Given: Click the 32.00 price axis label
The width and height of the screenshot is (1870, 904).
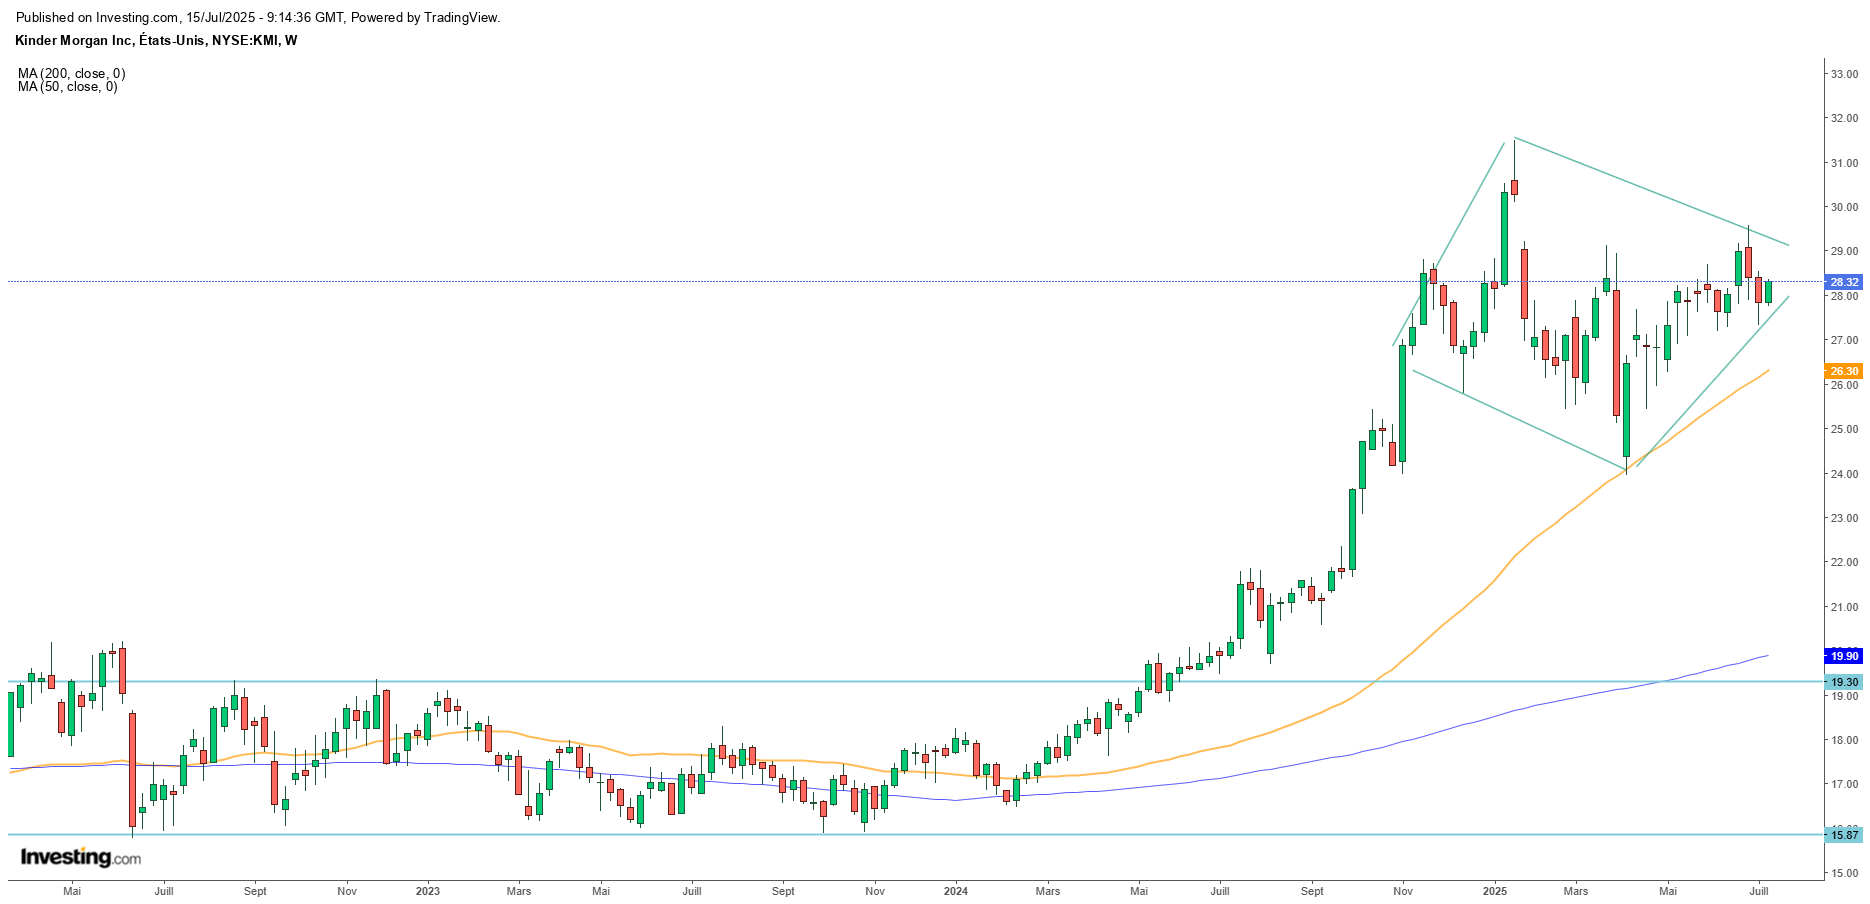Looking at the screenshot, I should [1844, 118].
